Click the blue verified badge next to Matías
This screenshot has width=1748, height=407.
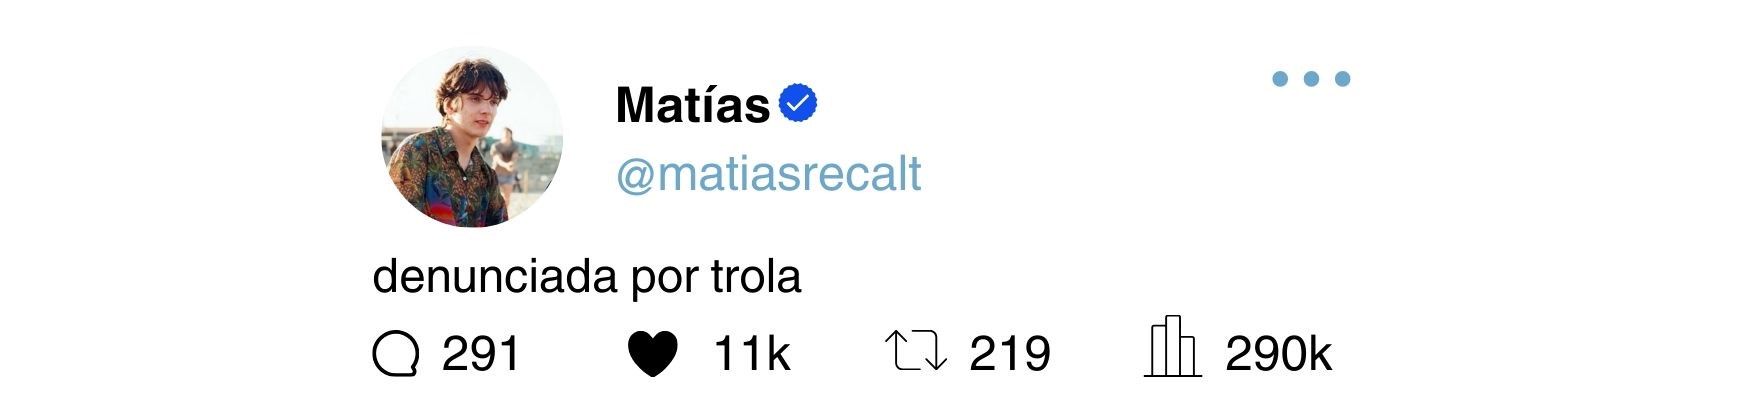(798, 103)
